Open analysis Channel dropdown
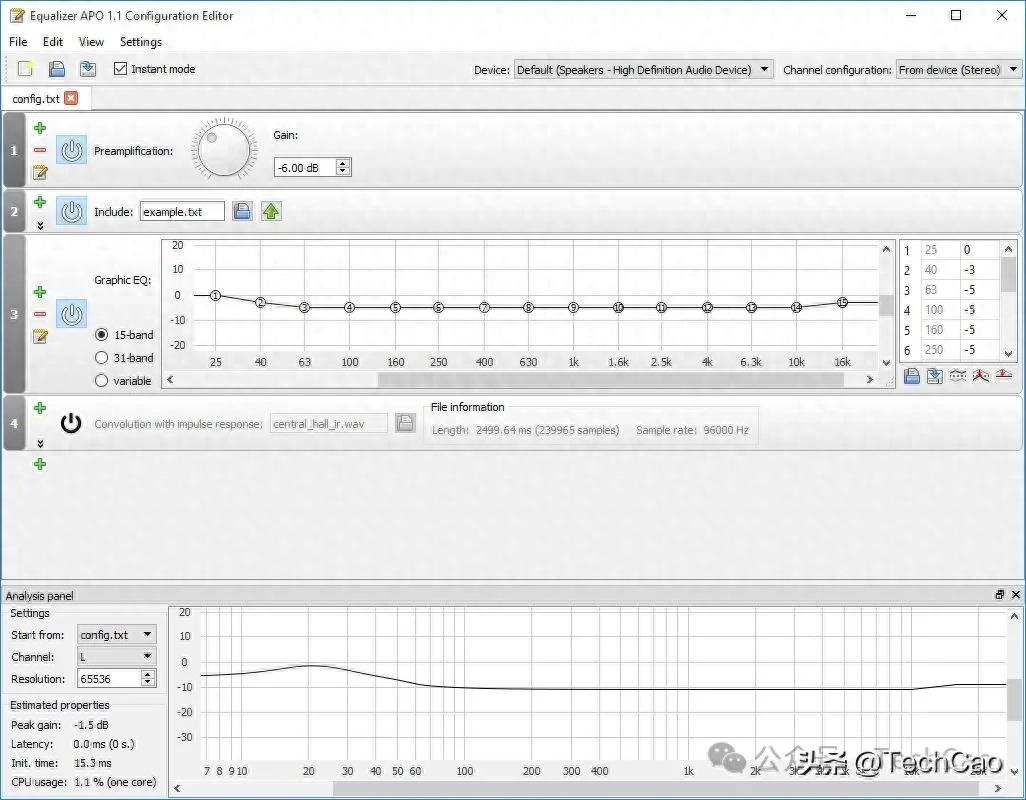Viewport: 1026px width, 800px height. click(116, 657)
